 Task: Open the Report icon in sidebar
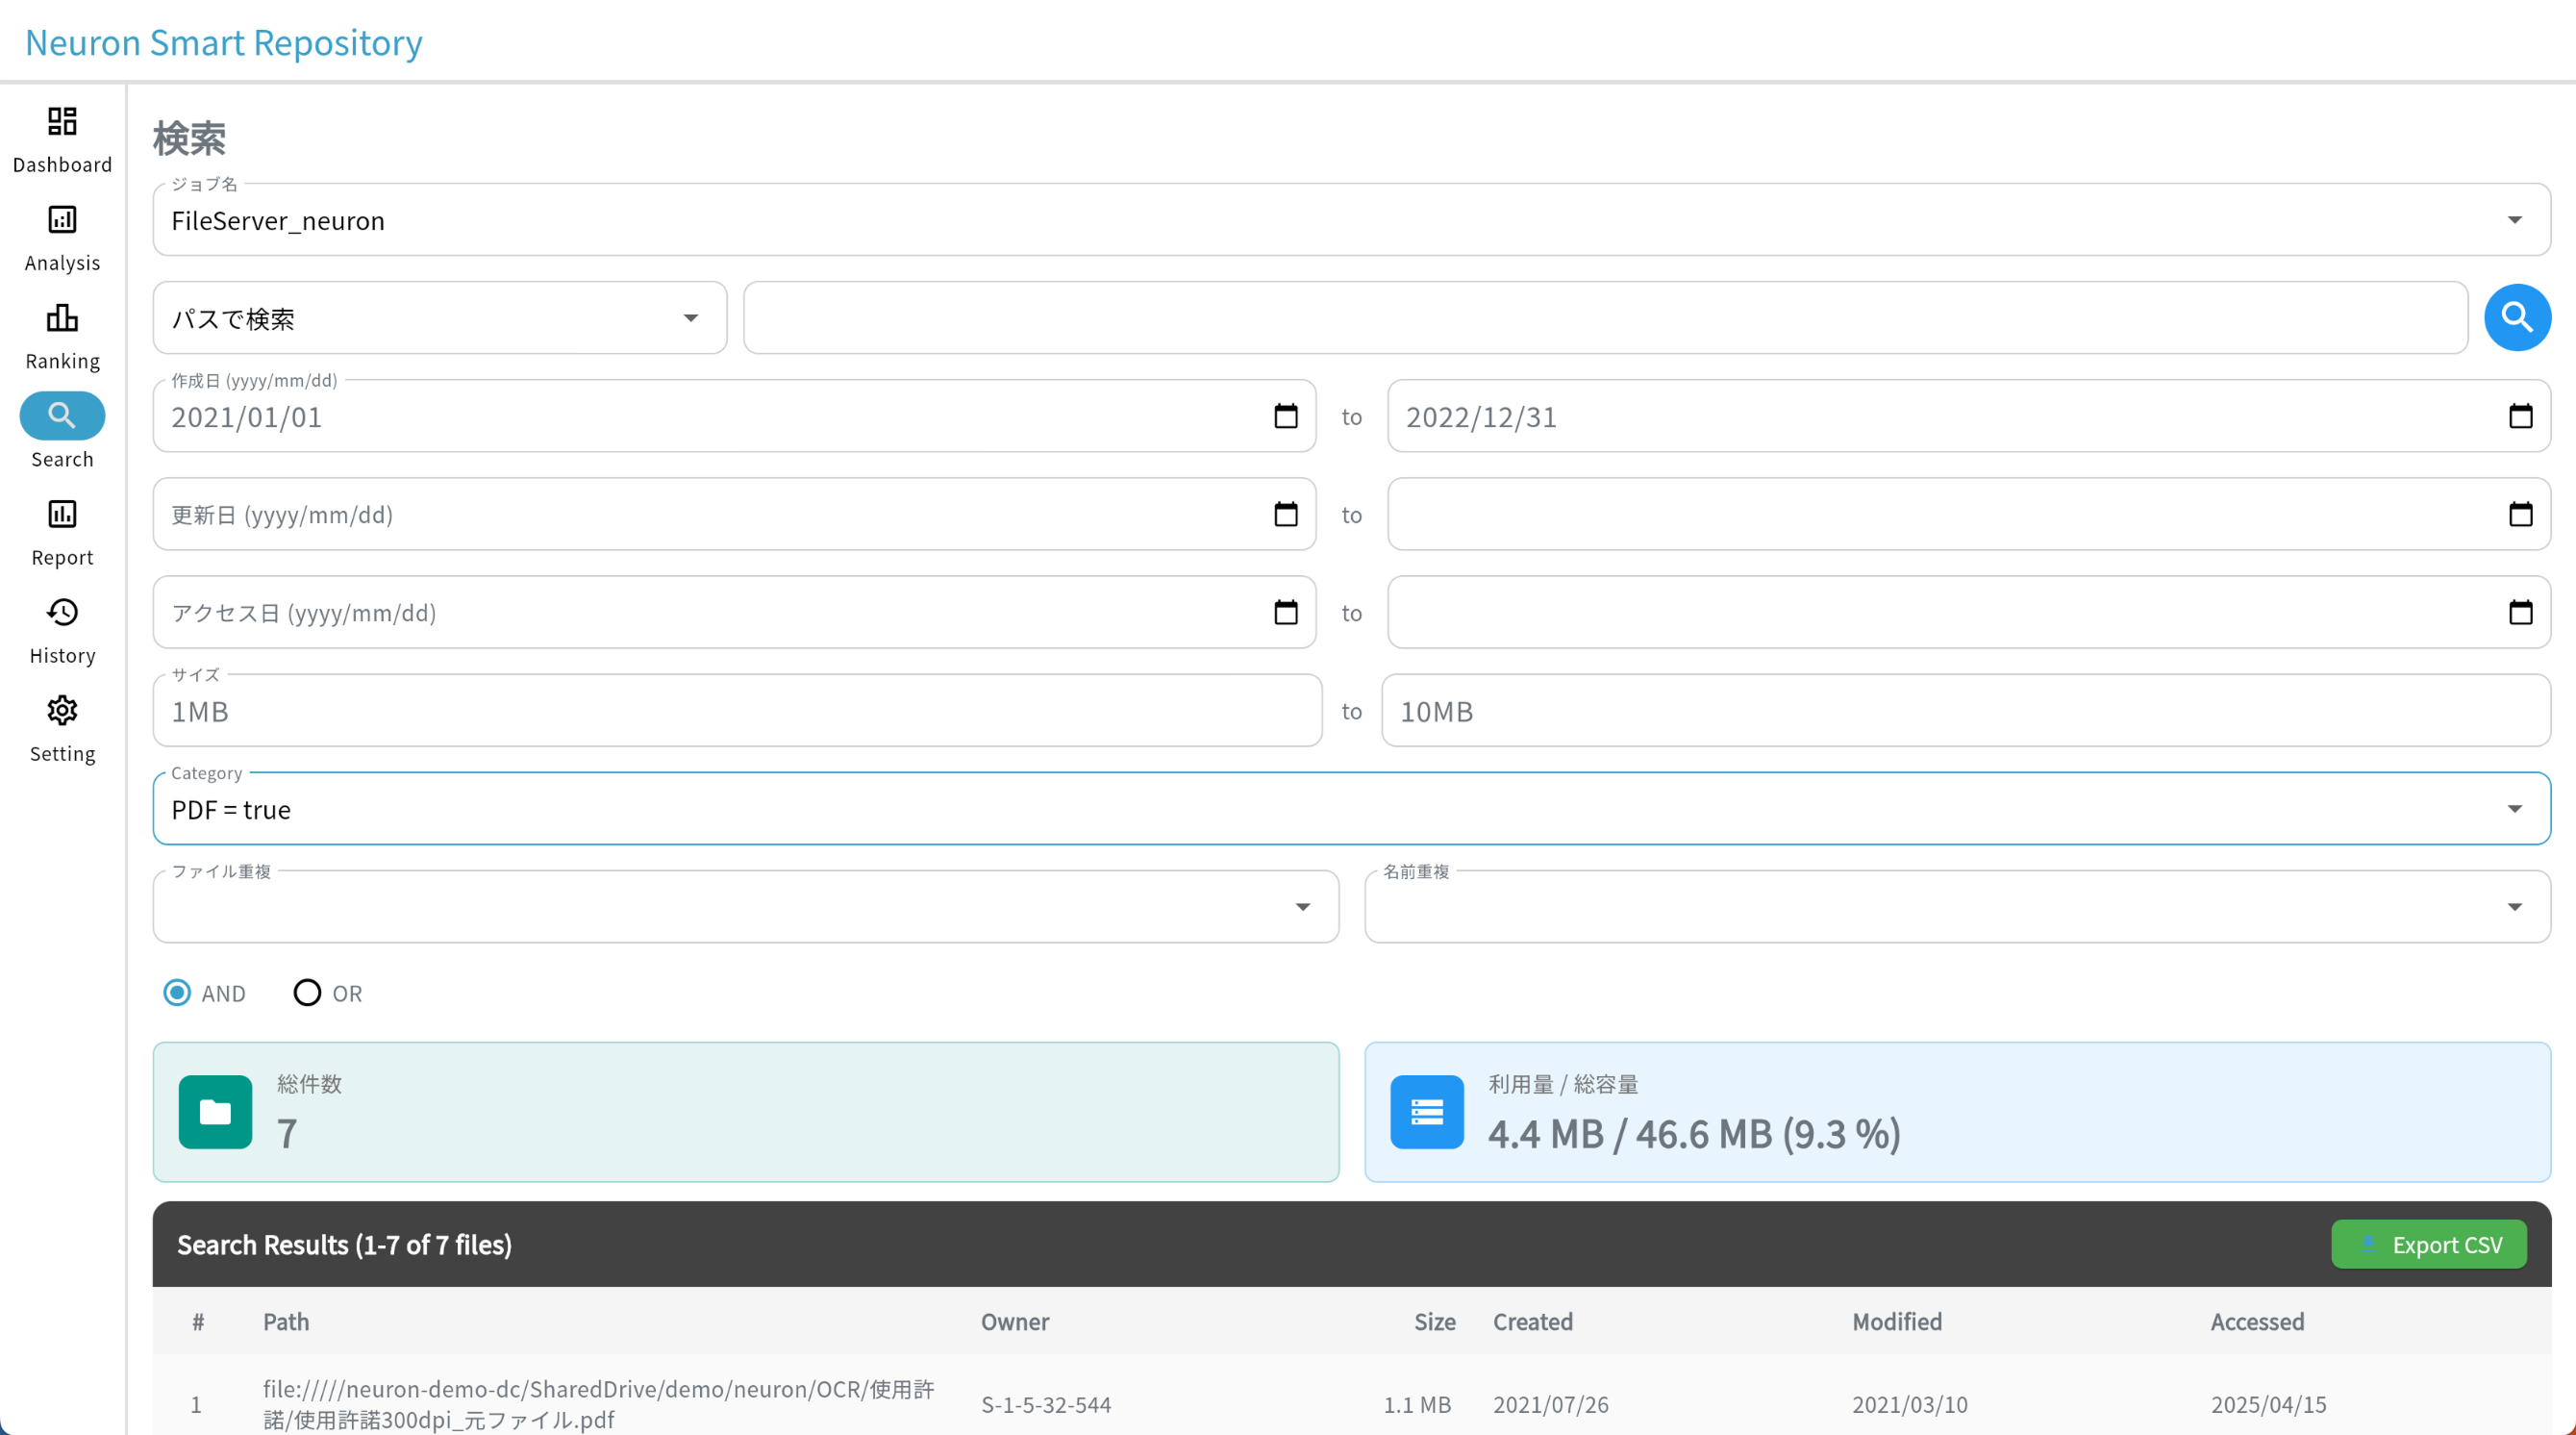point(62,513)
